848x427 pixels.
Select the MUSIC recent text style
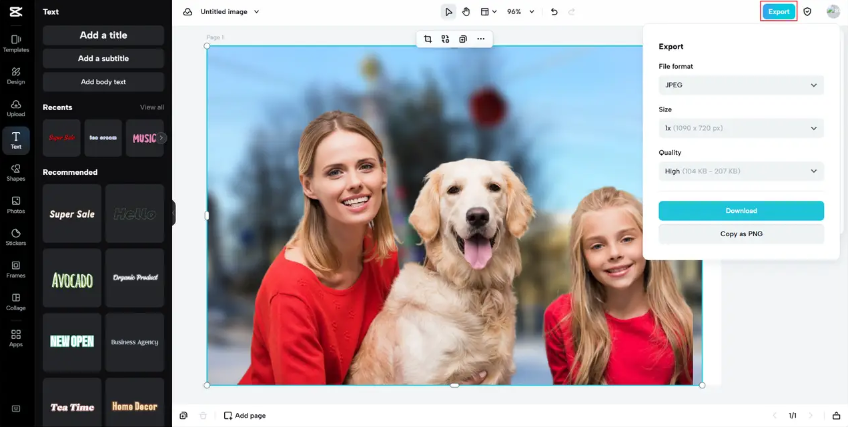click(144, 138)
